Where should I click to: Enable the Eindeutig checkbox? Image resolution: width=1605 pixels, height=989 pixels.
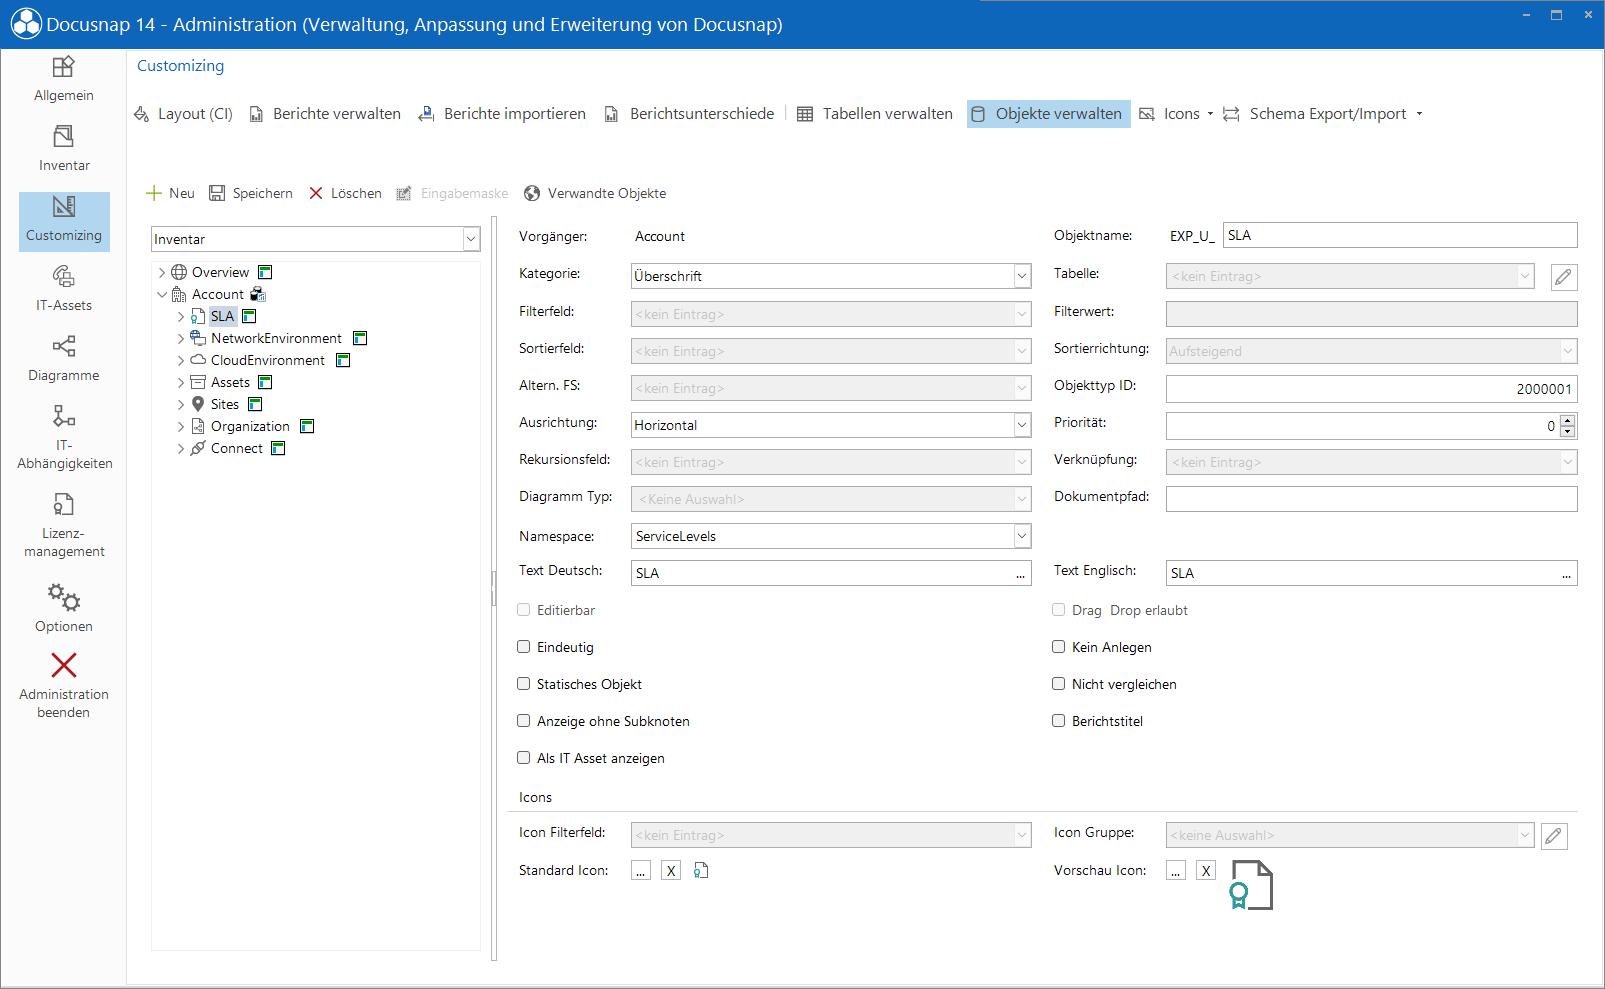[523, 647]
